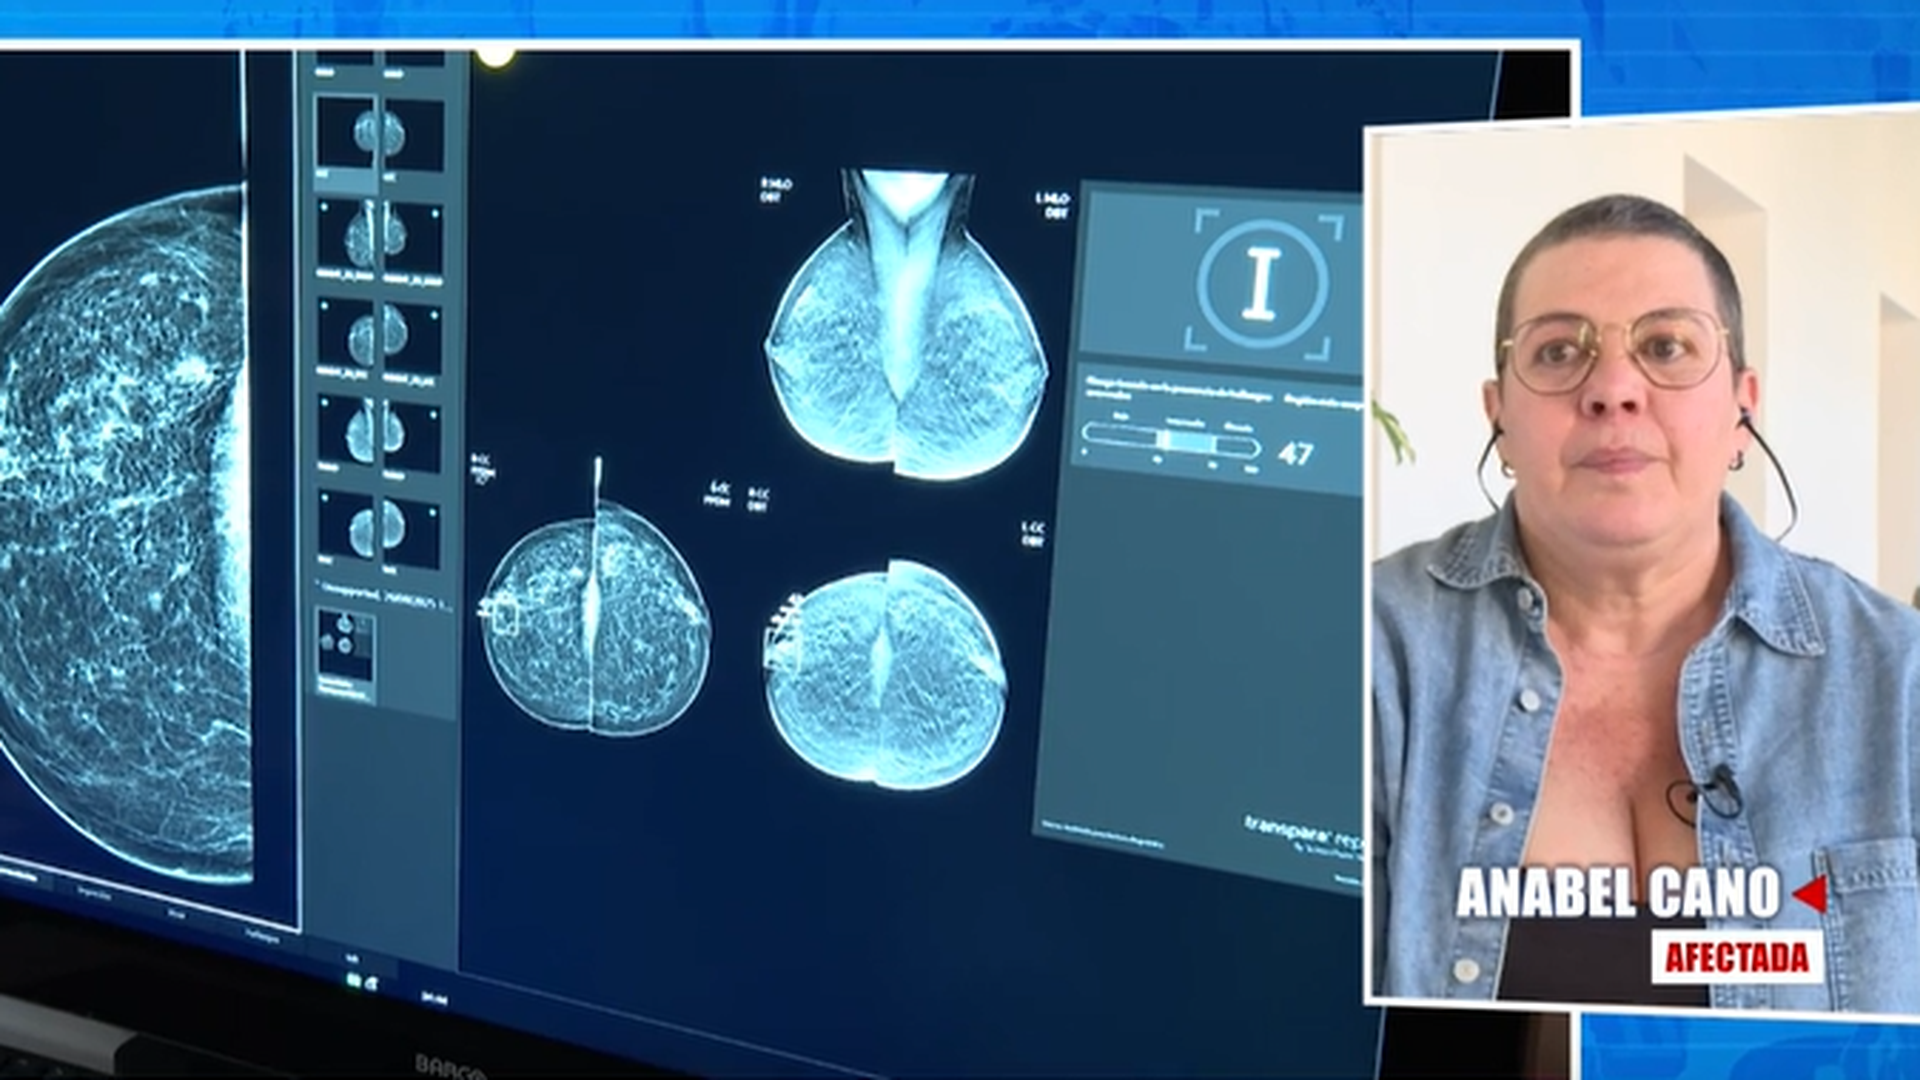Viewport: 1920px width, 1080px height.
Task: Click the red arrow beside the name
Action: point(1810,894)
